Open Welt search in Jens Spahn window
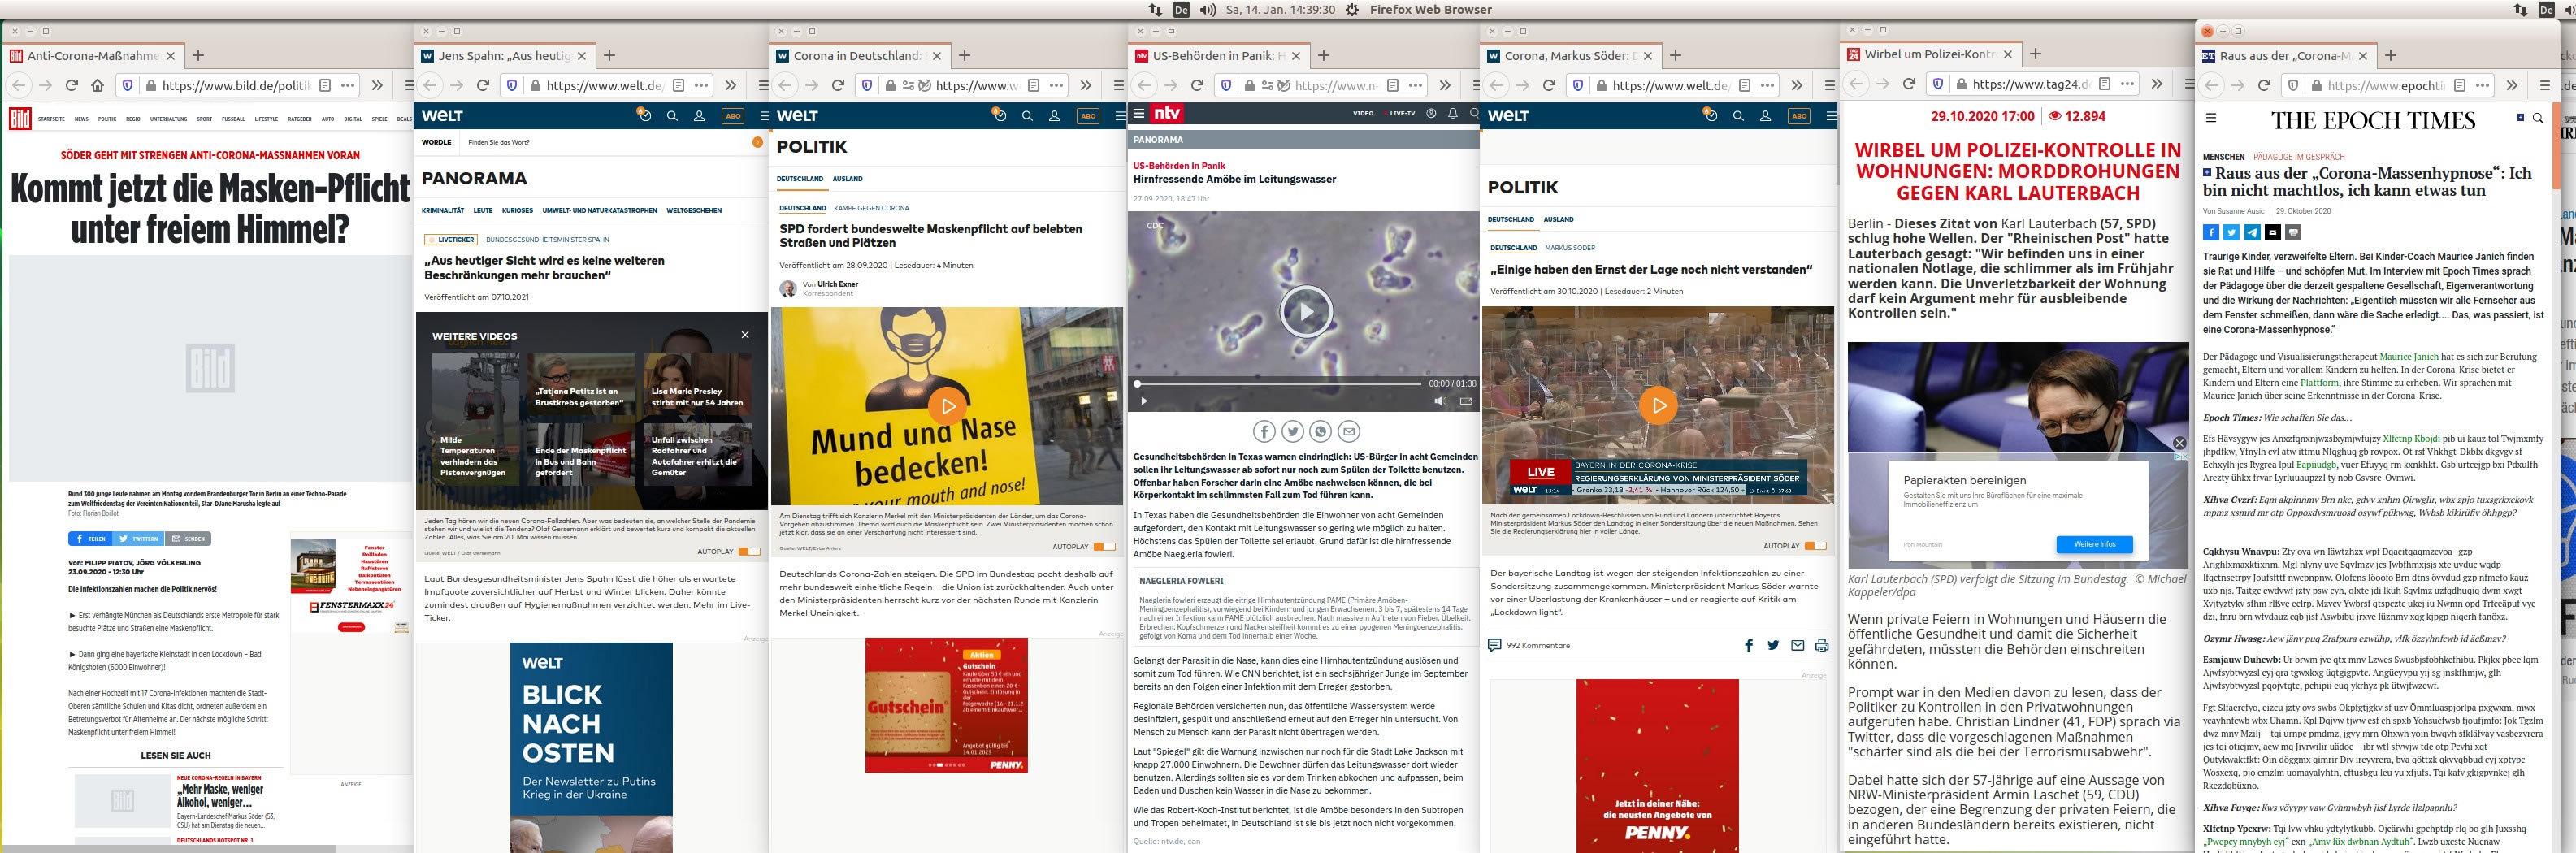Screen dimensions: 2576x853 (x=672, y=116)
